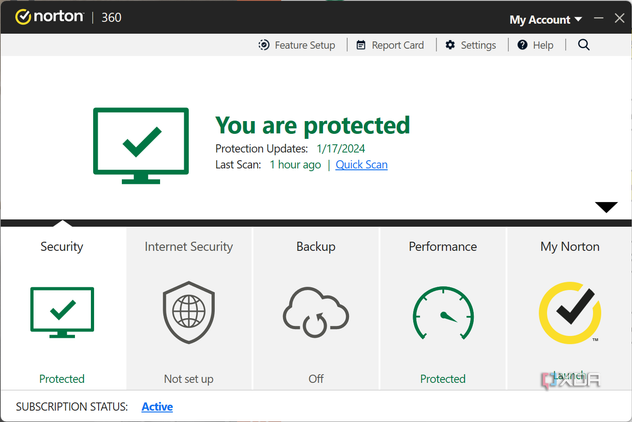The width and height of the screenshot is (632, 422).
Task: Open Help text label
Action: (543, 45)
